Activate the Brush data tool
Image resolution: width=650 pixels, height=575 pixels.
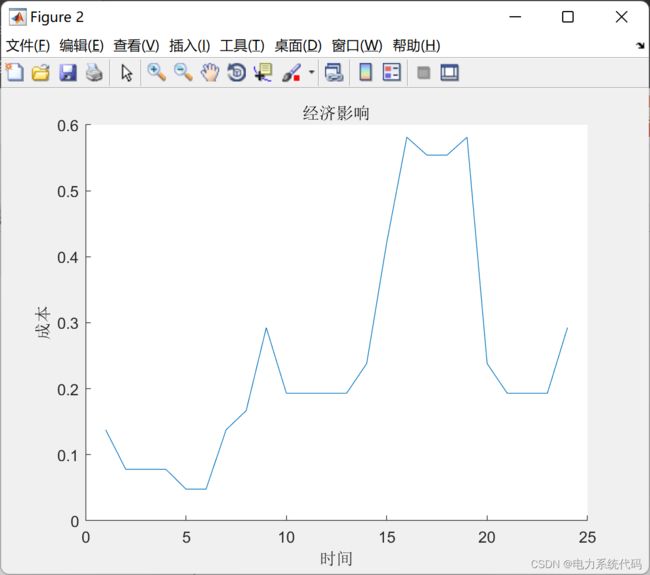[291, 73]
